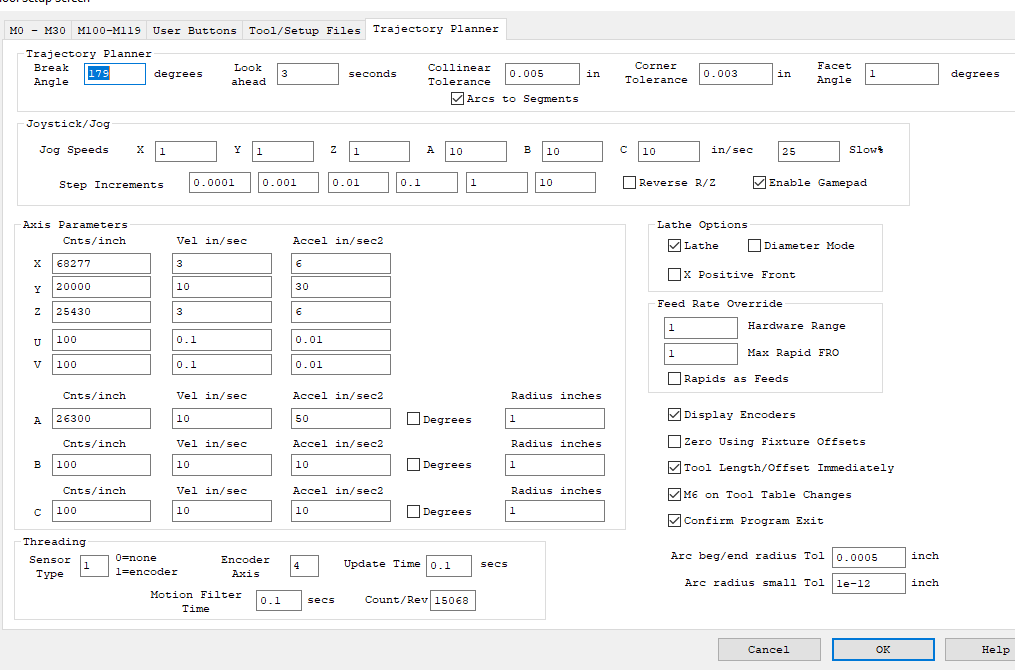
Task: Enable Diameter Mode checkbox
Action: 754,246
